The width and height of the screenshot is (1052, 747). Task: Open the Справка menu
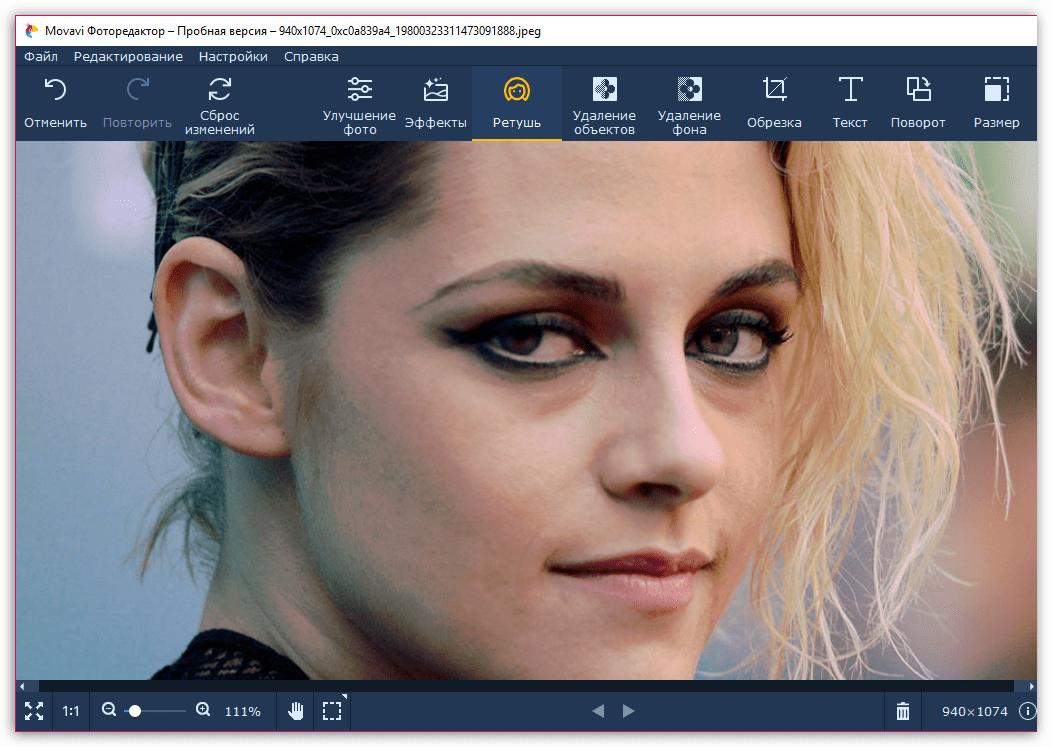click(x=311, y=57)
